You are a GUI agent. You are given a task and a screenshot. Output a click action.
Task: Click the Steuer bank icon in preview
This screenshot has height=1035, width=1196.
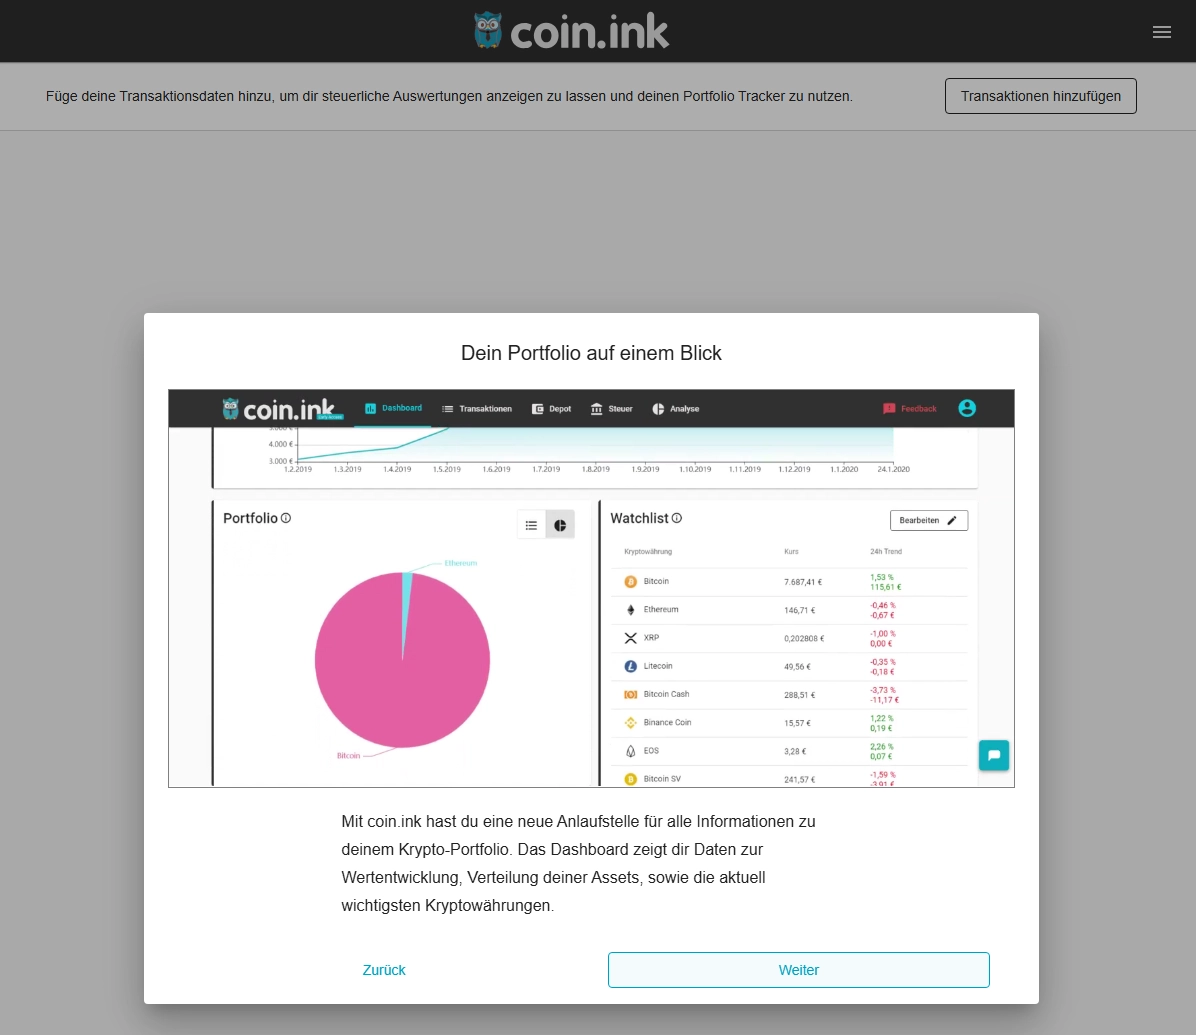pos(596,409)
